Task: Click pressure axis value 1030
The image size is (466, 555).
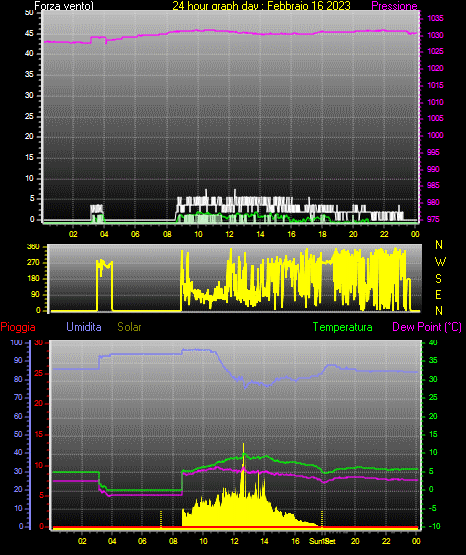Action: [x=435, y=35]
